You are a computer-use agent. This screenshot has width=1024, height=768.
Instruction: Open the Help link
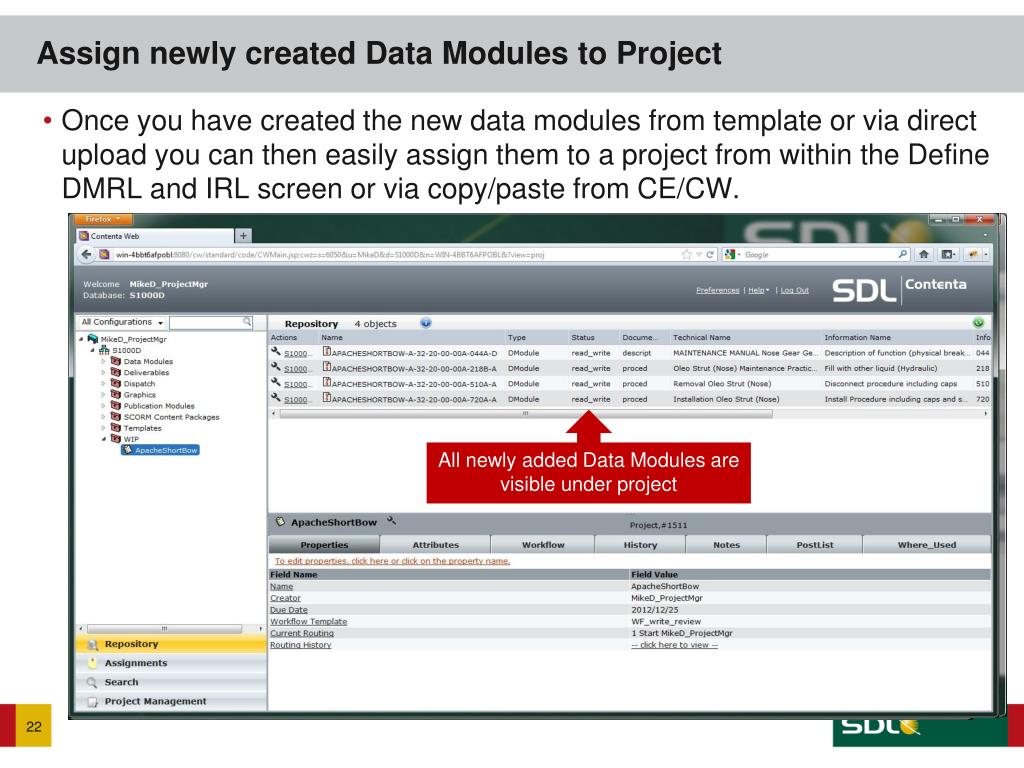point(758,290)
